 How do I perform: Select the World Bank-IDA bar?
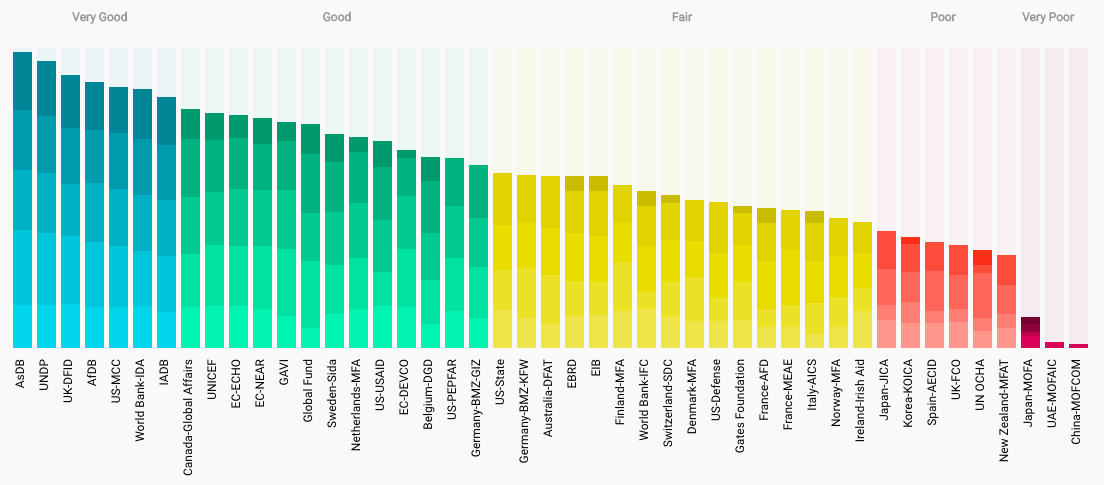tap(143, 218)
